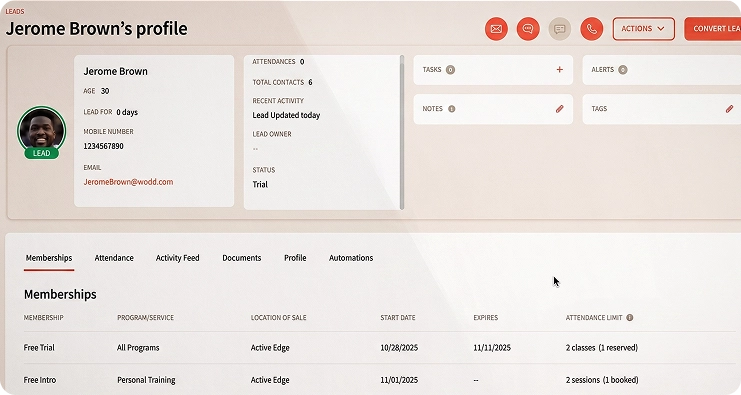This screenshot has height=395, width=741.
Task: Open JeromeBrown@wodd.com email link
Action: point(128,182)
